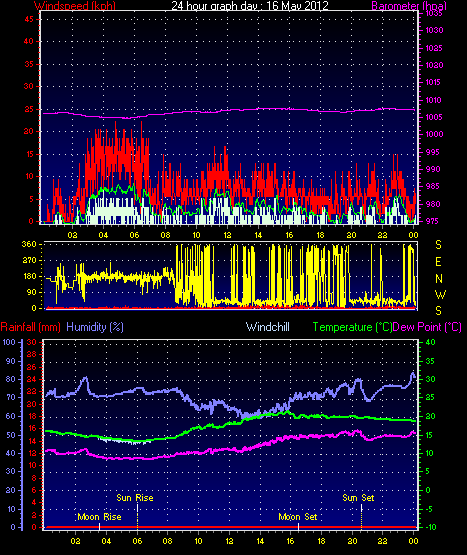Click the N compass letter on direction graph
467x555 pixels.
439,279
